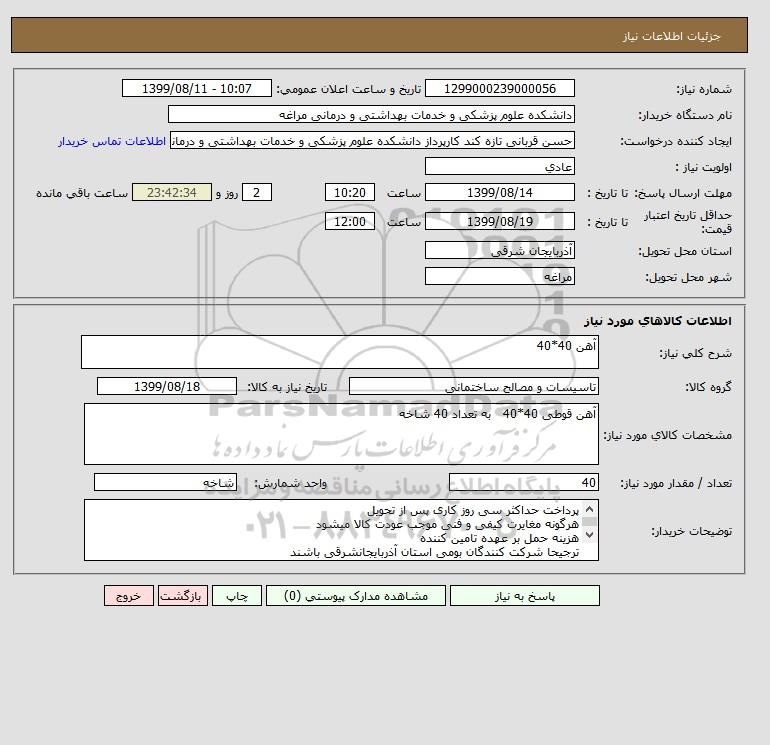This screenshot has height=745, width=770.
Task: Click label ایجاد کننده درخواست
Action: 676,141
